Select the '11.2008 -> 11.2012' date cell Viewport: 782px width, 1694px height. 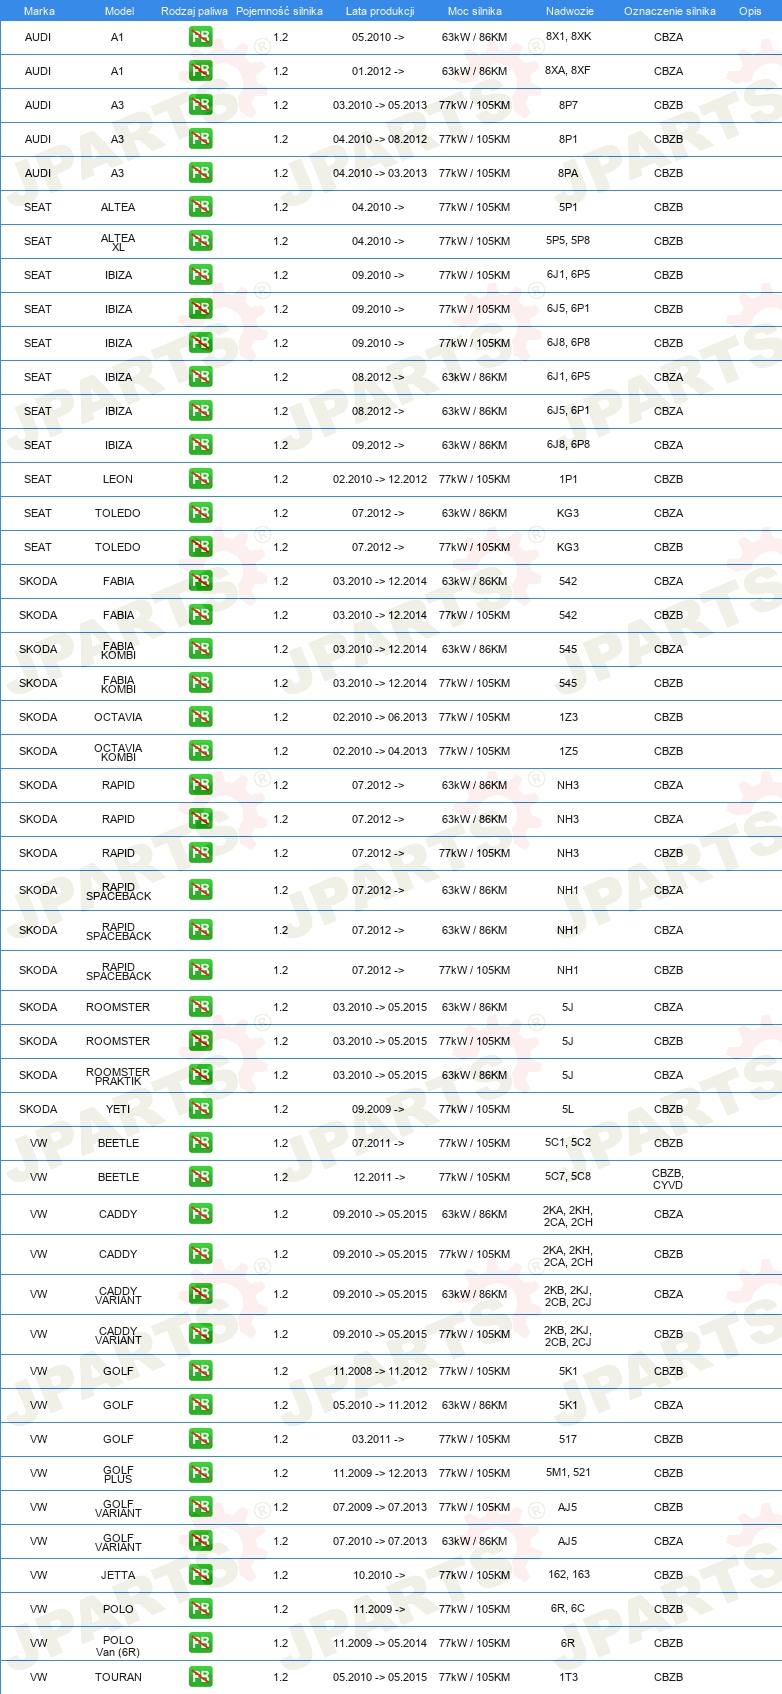tap(380, 1371)
